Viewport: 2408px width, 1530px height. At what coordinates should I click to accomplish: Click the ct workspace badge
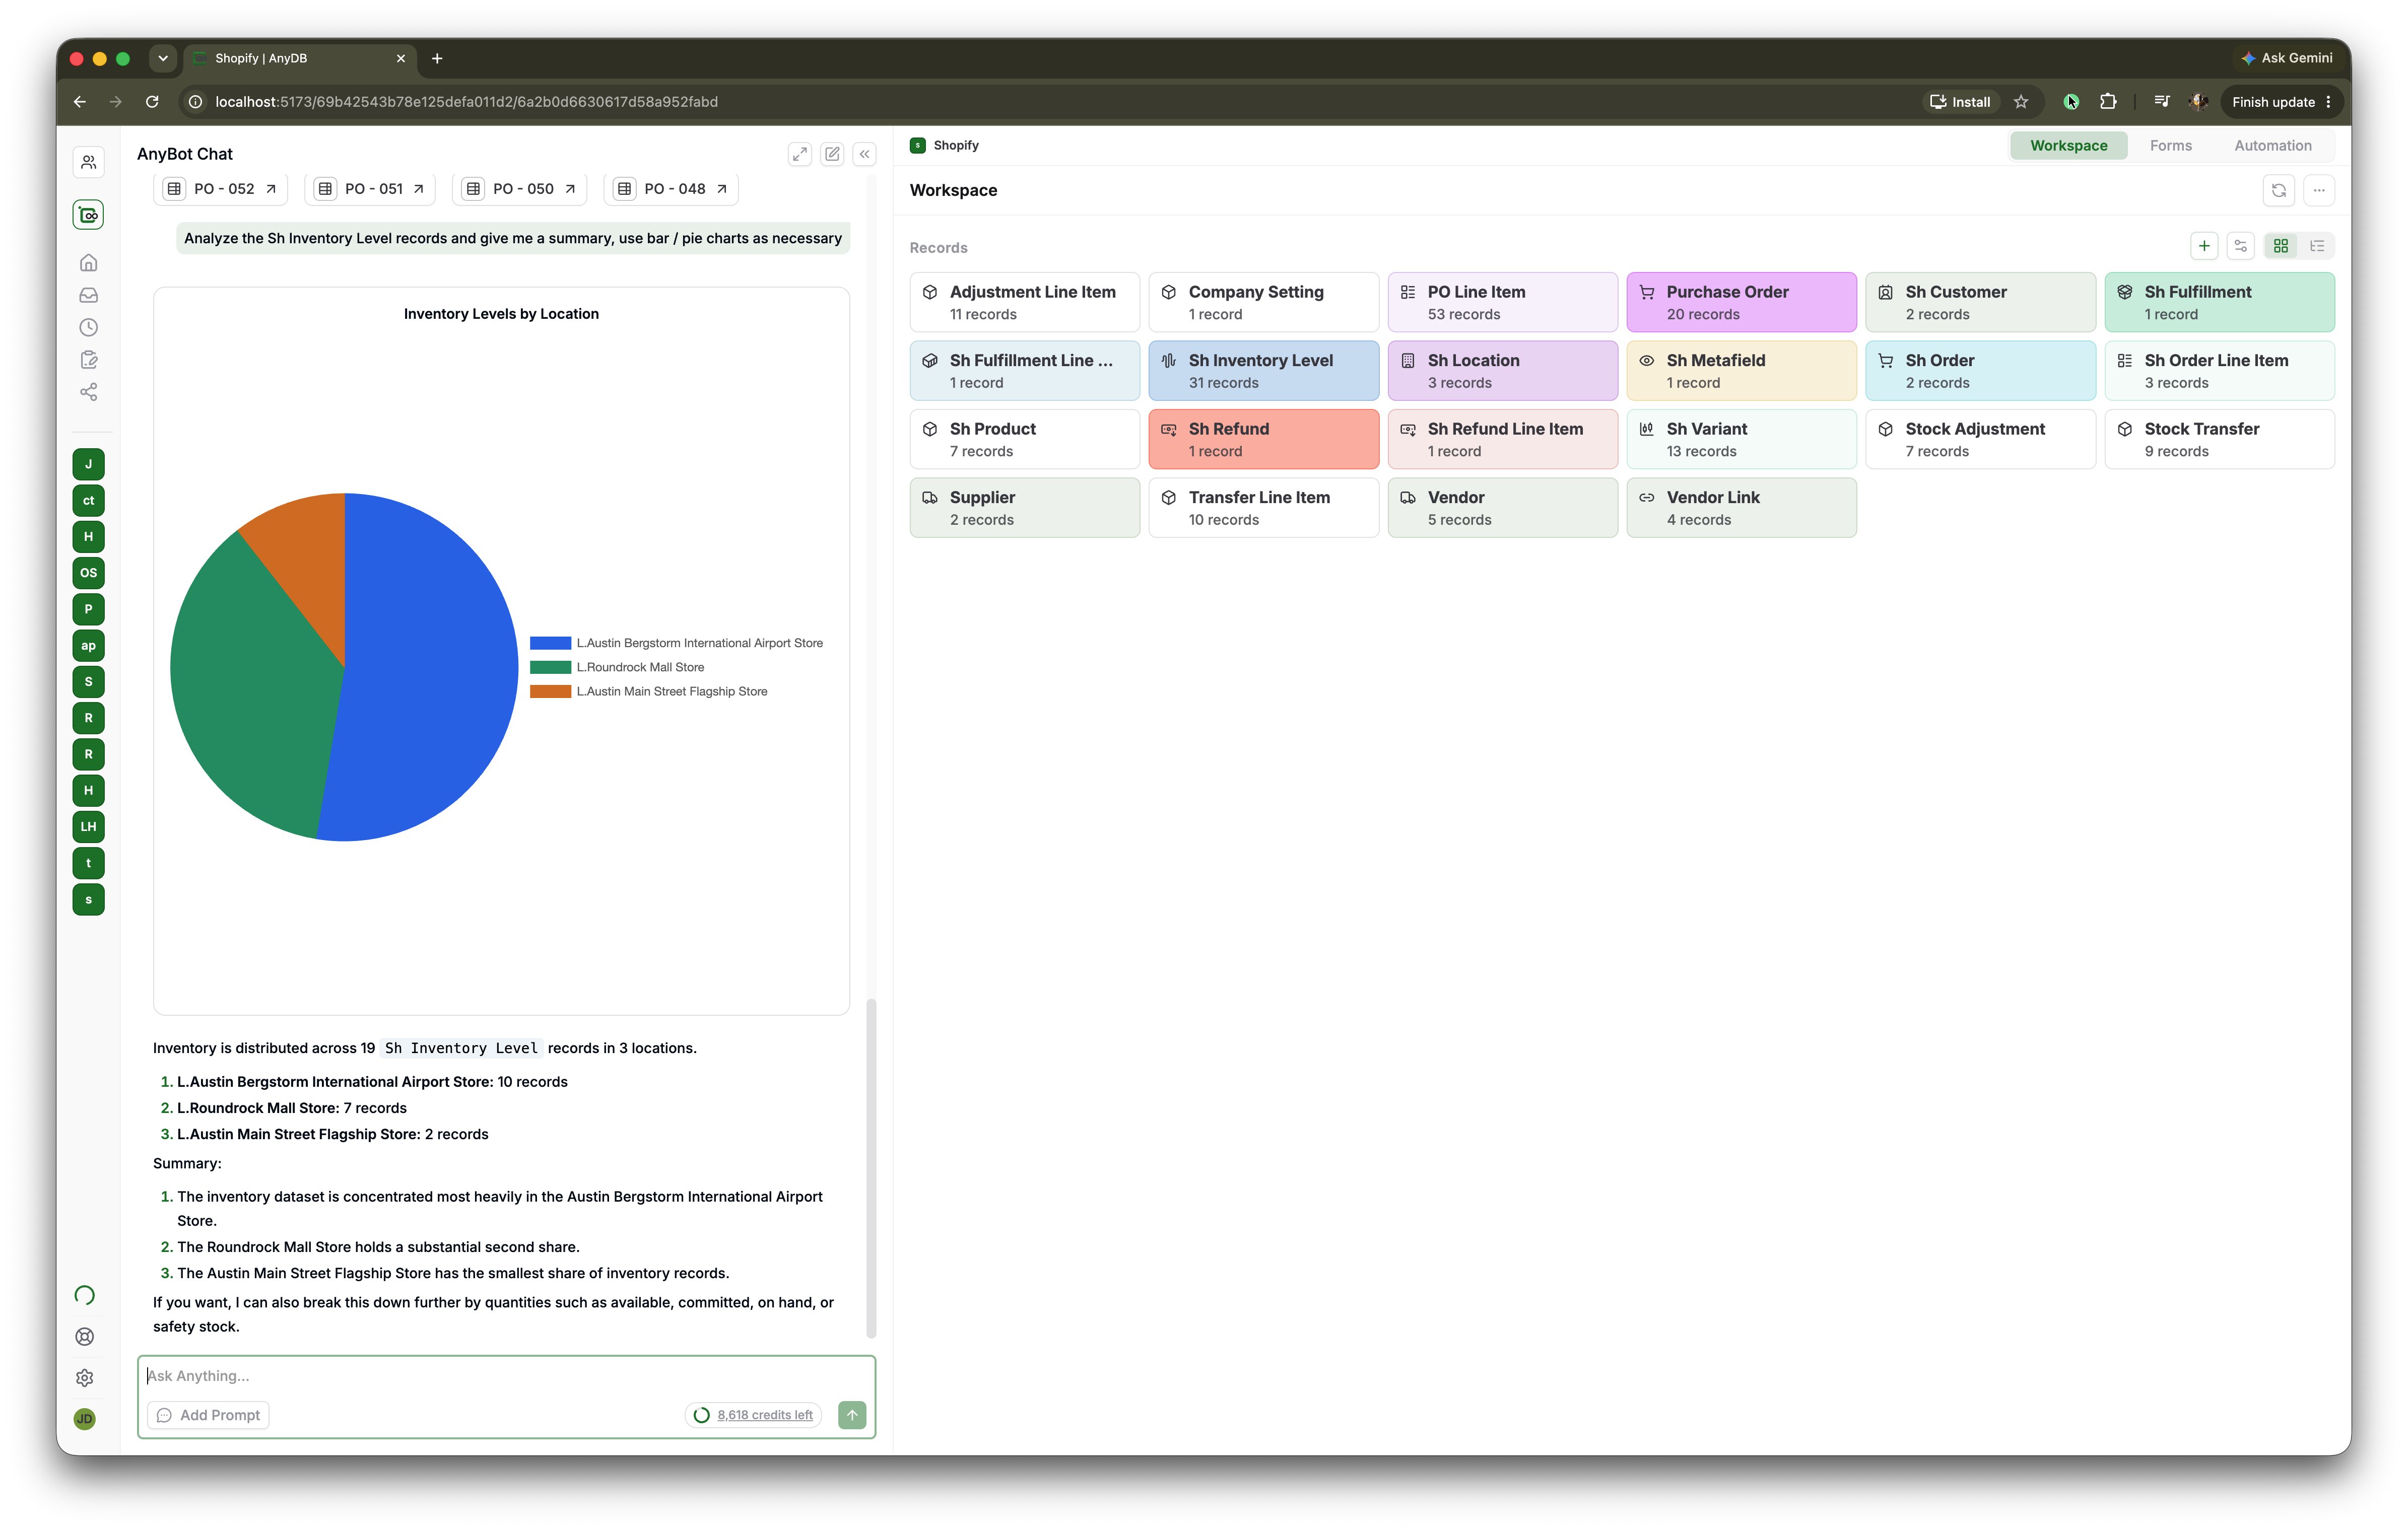88,500
